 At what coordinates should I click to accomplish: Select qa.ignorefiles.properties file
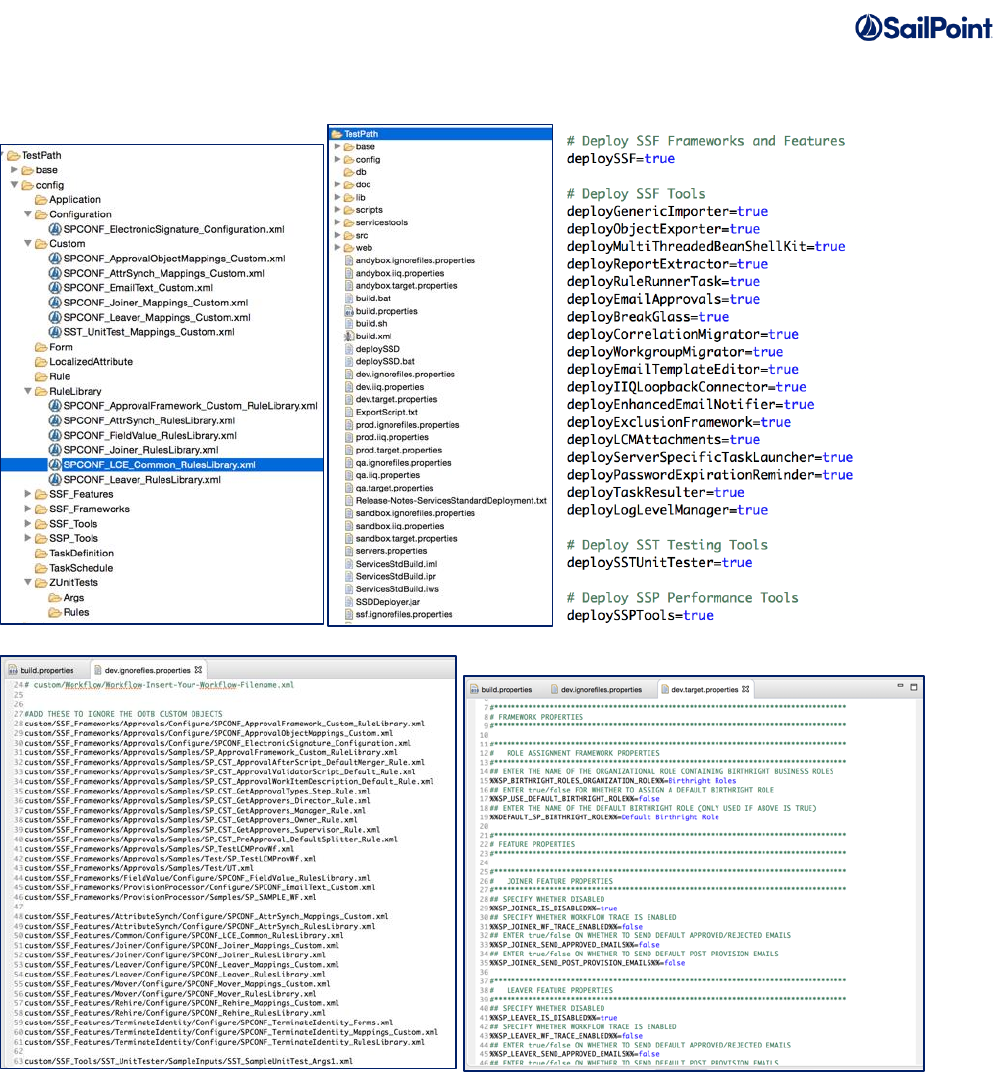(x=403, y=463)
